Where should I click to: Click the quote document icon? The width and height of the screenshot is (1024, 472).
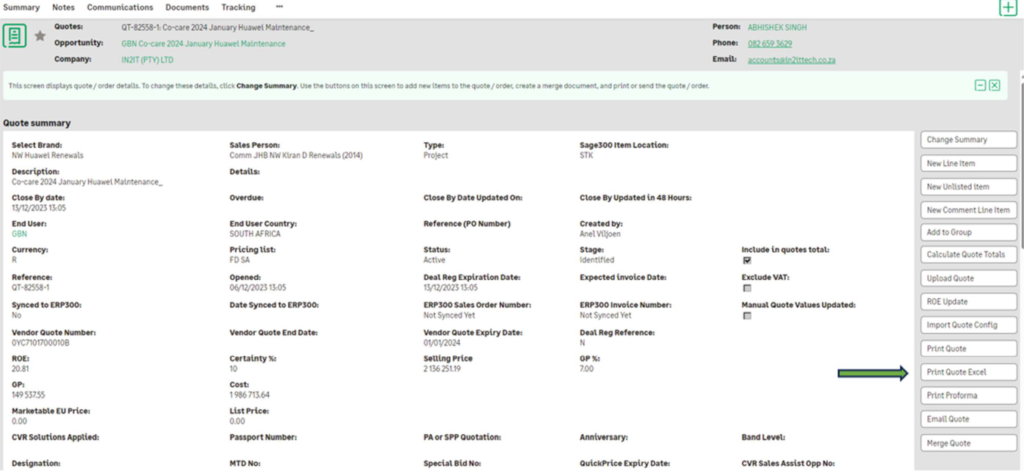(15, 36)
